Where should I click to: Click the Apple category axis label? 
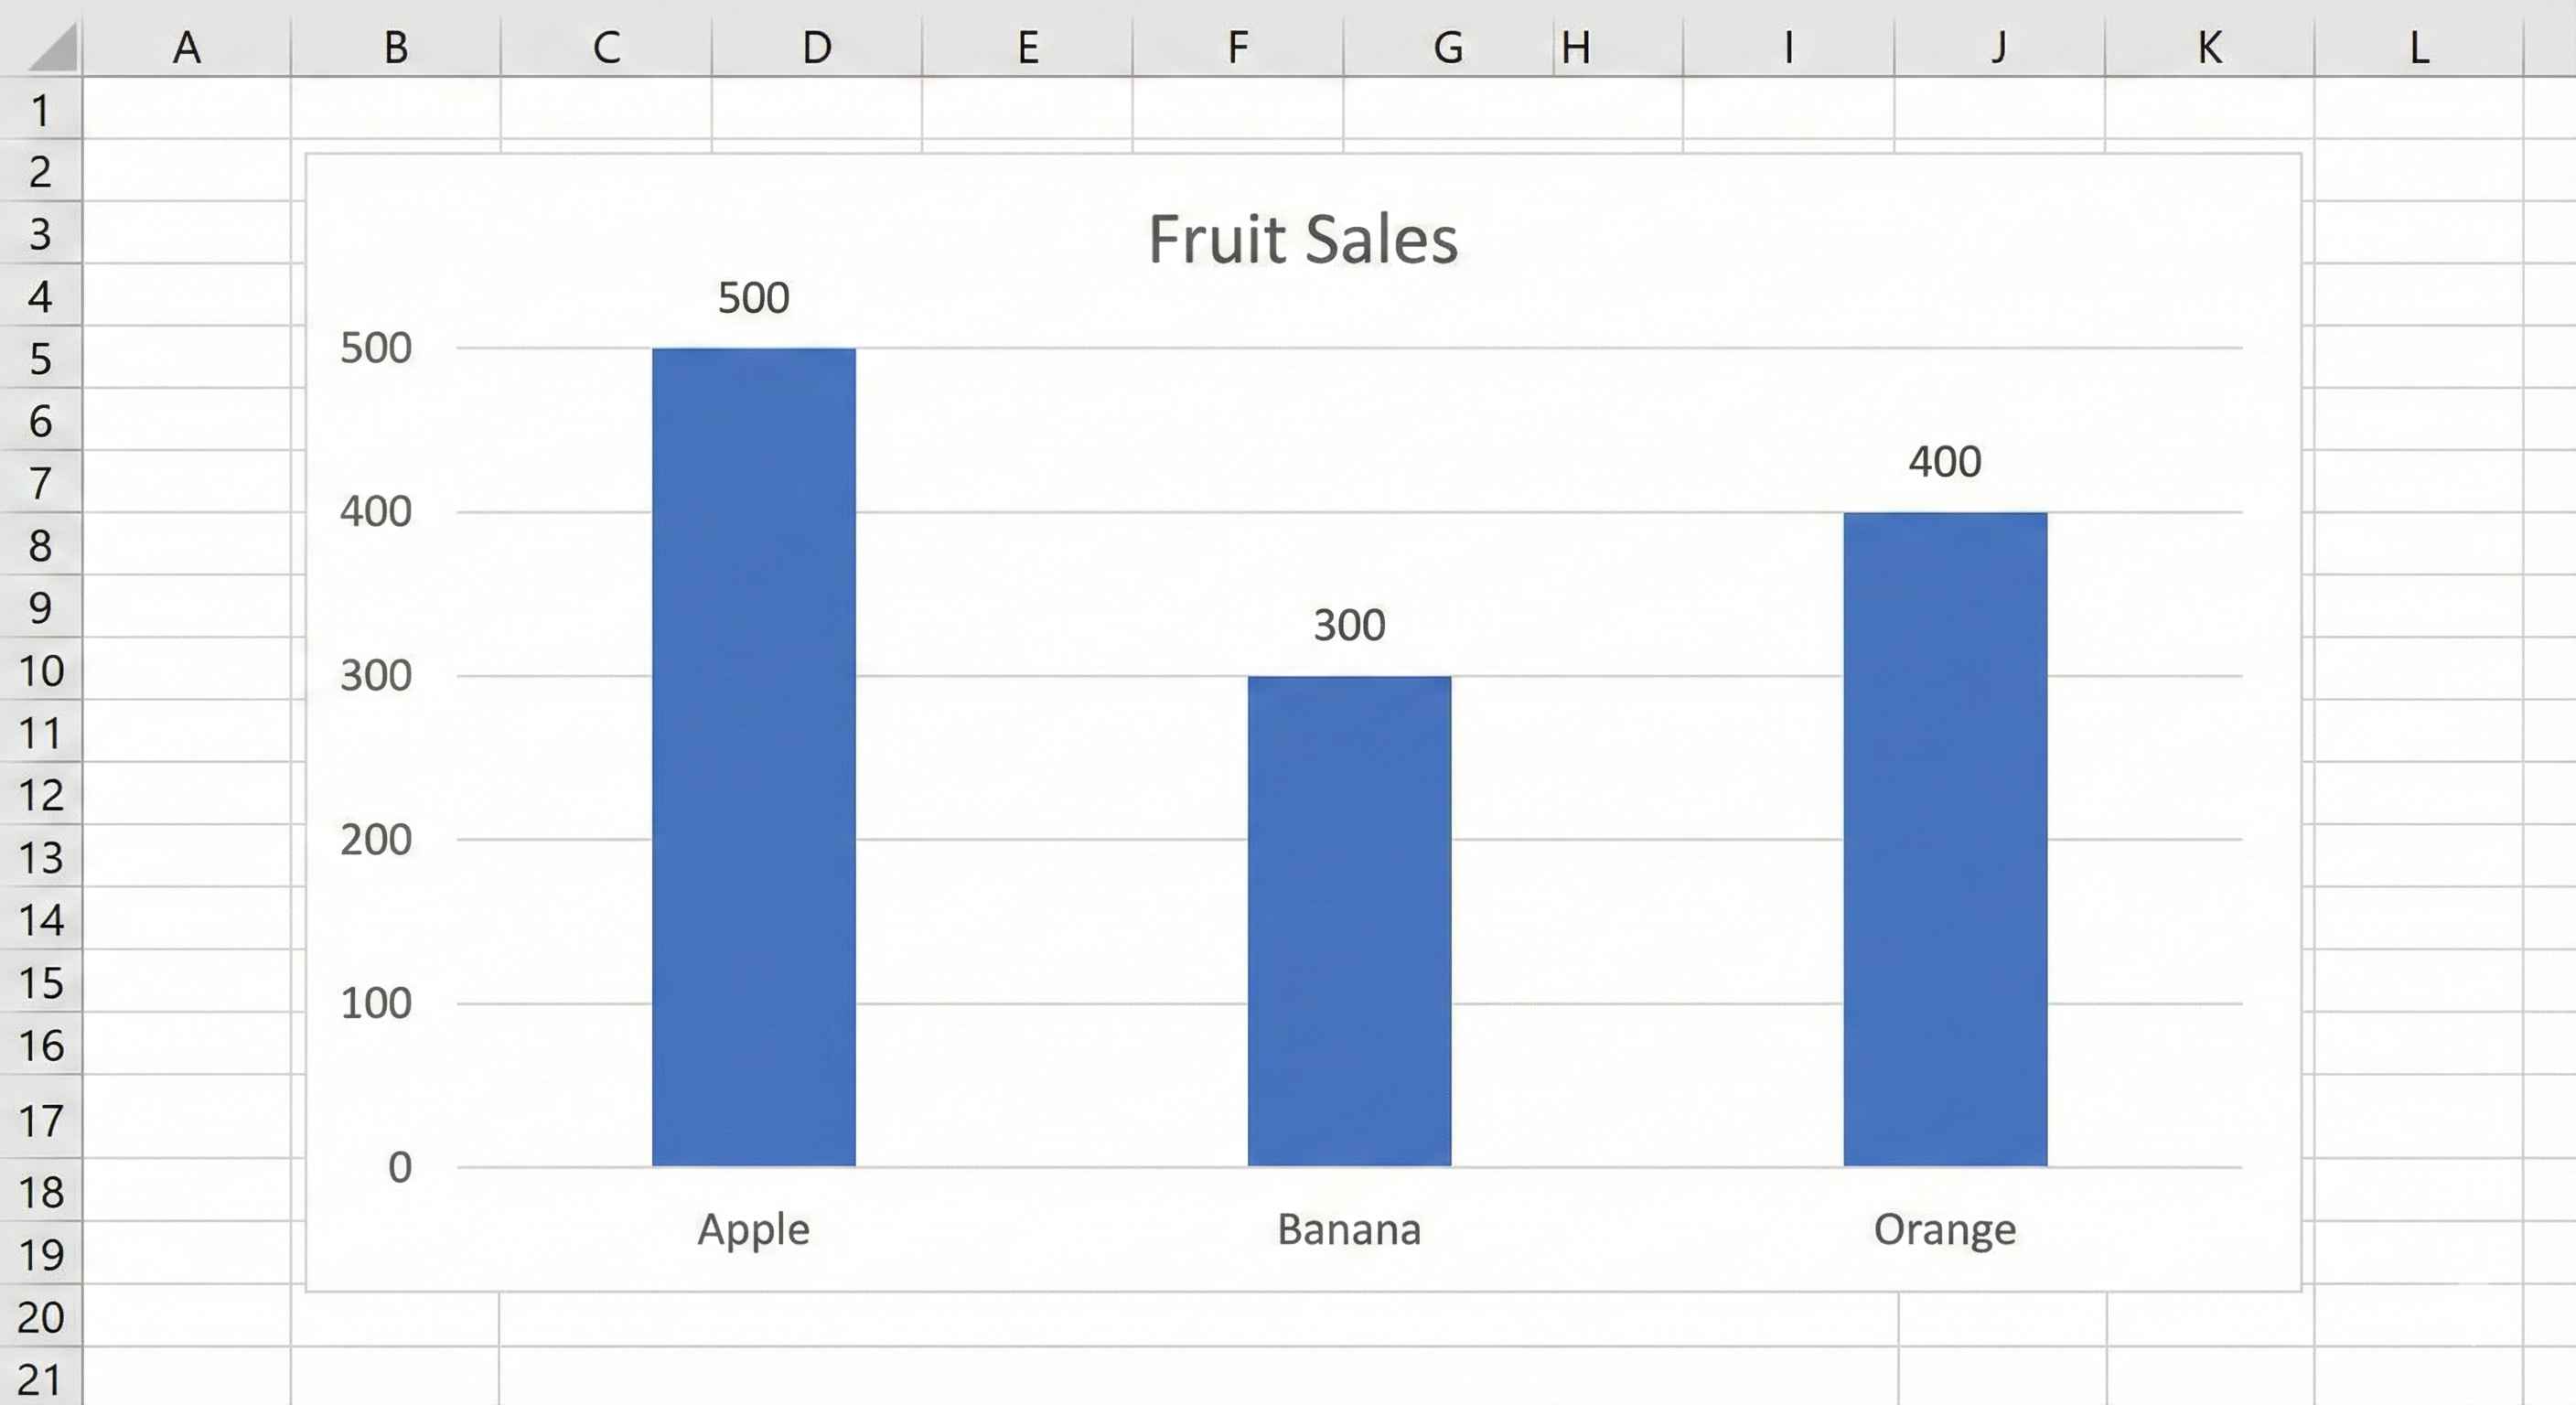[x=753, y=1230]
